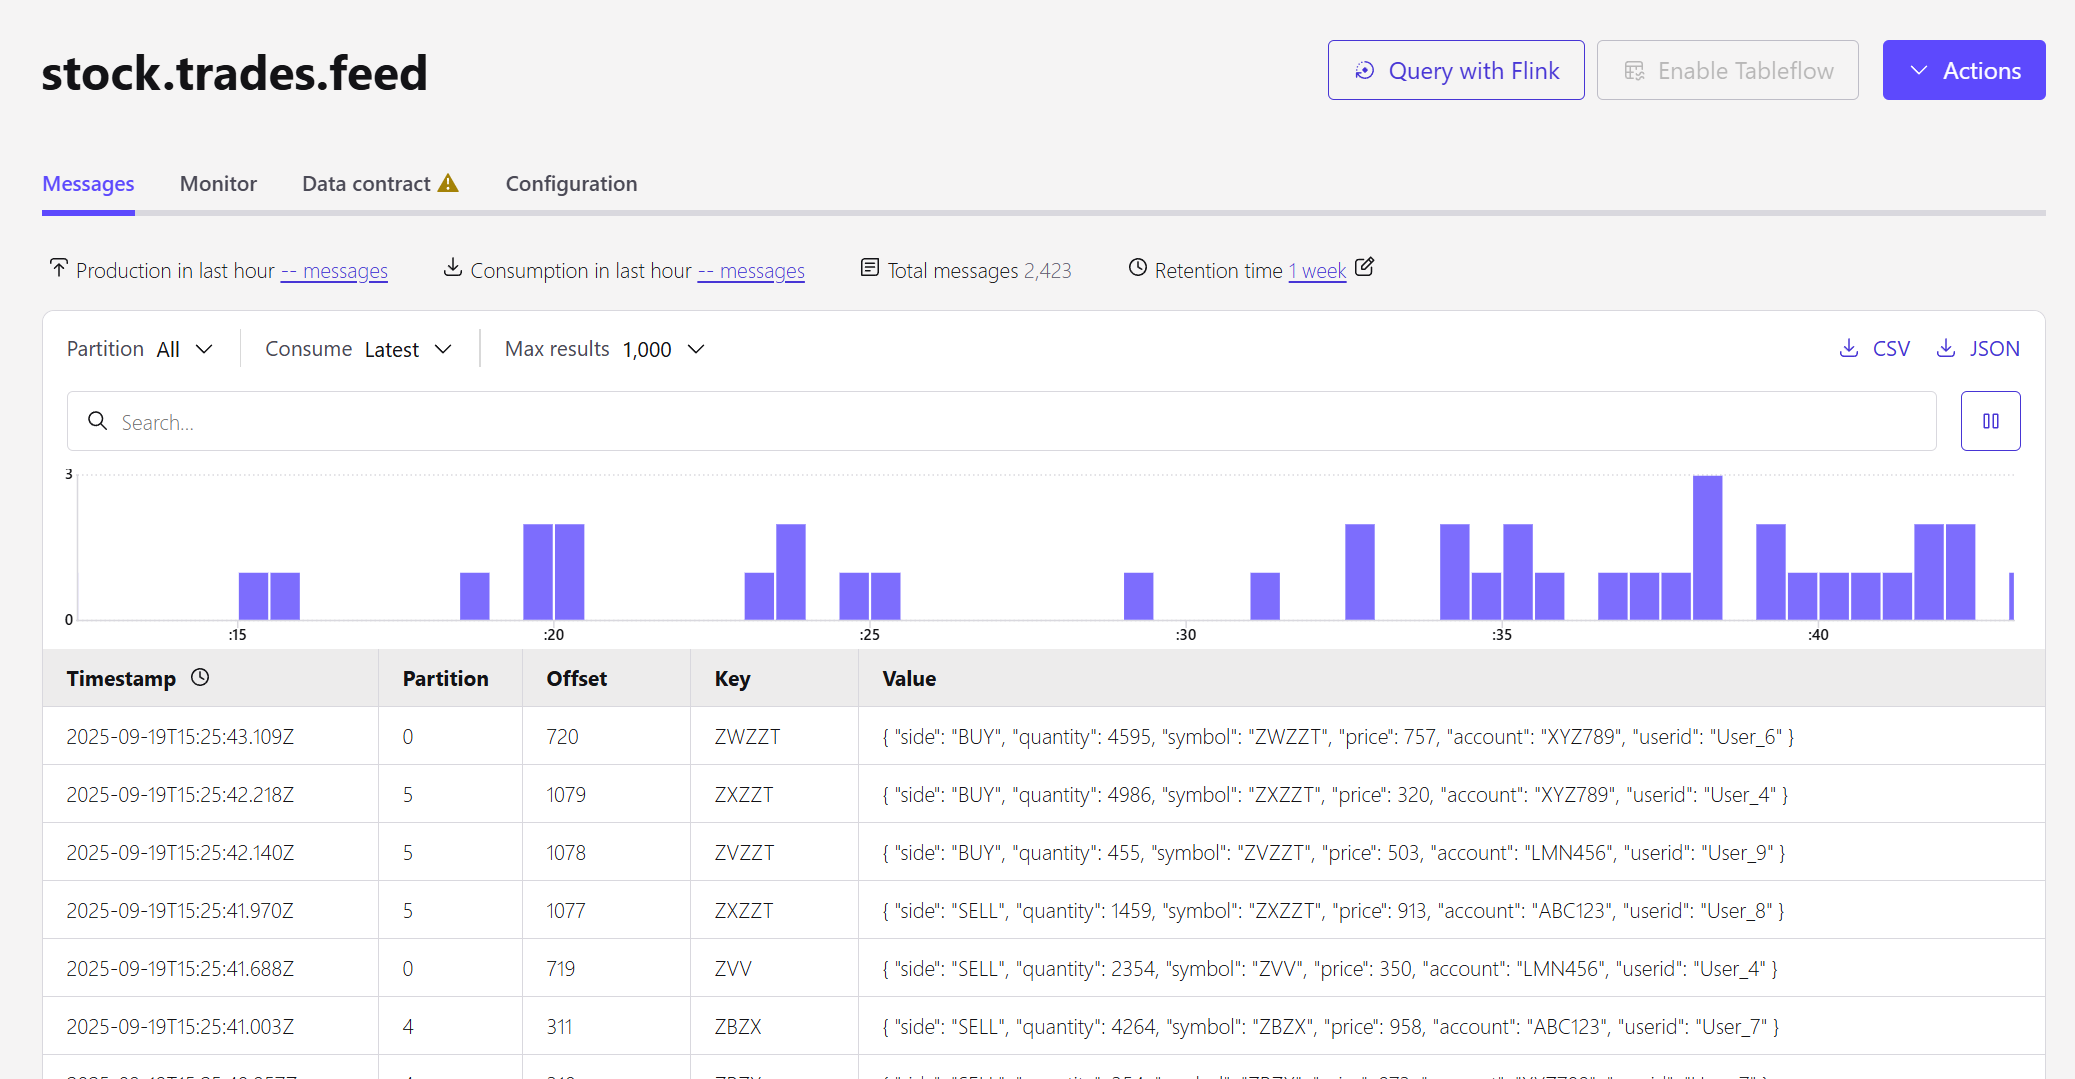
Task: Click the clock icon beside Timestamp header
Action: click(x=200, y=678)
